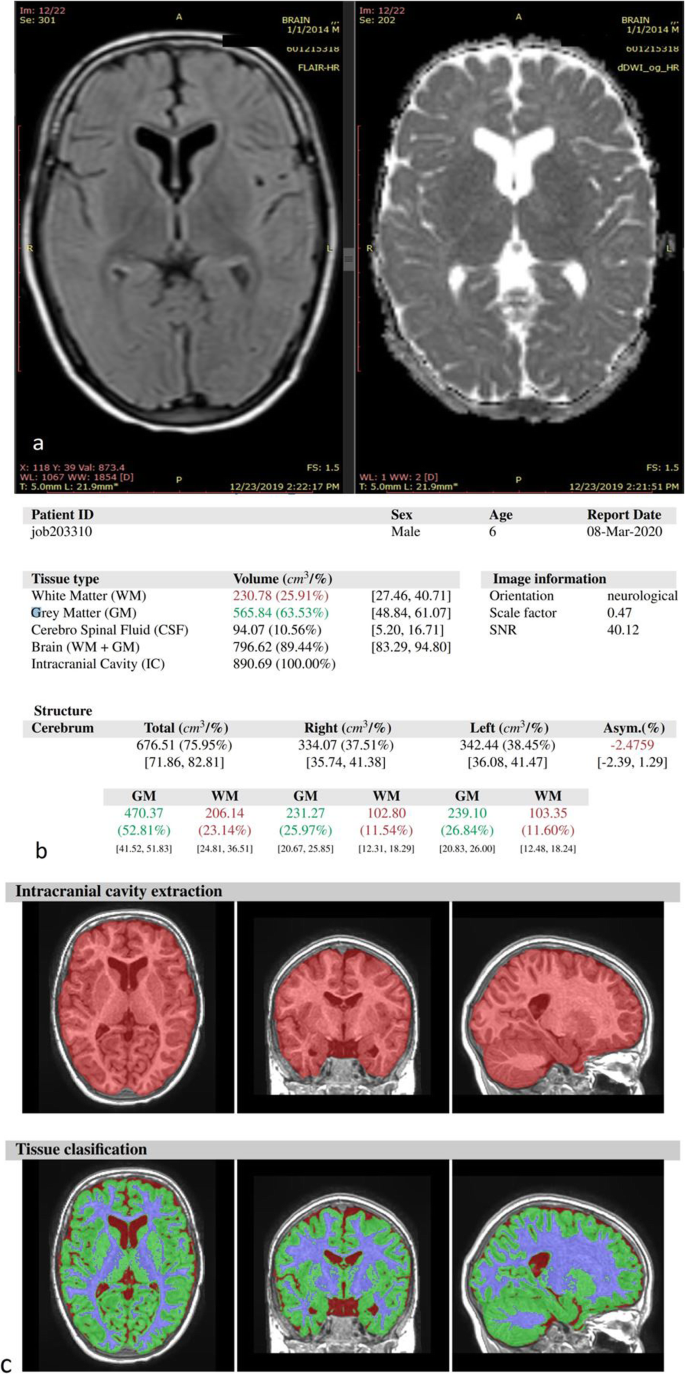
Task: Click the 'Intracranial Cavity (IC)' row label
Action: click(x=99, y=663)
